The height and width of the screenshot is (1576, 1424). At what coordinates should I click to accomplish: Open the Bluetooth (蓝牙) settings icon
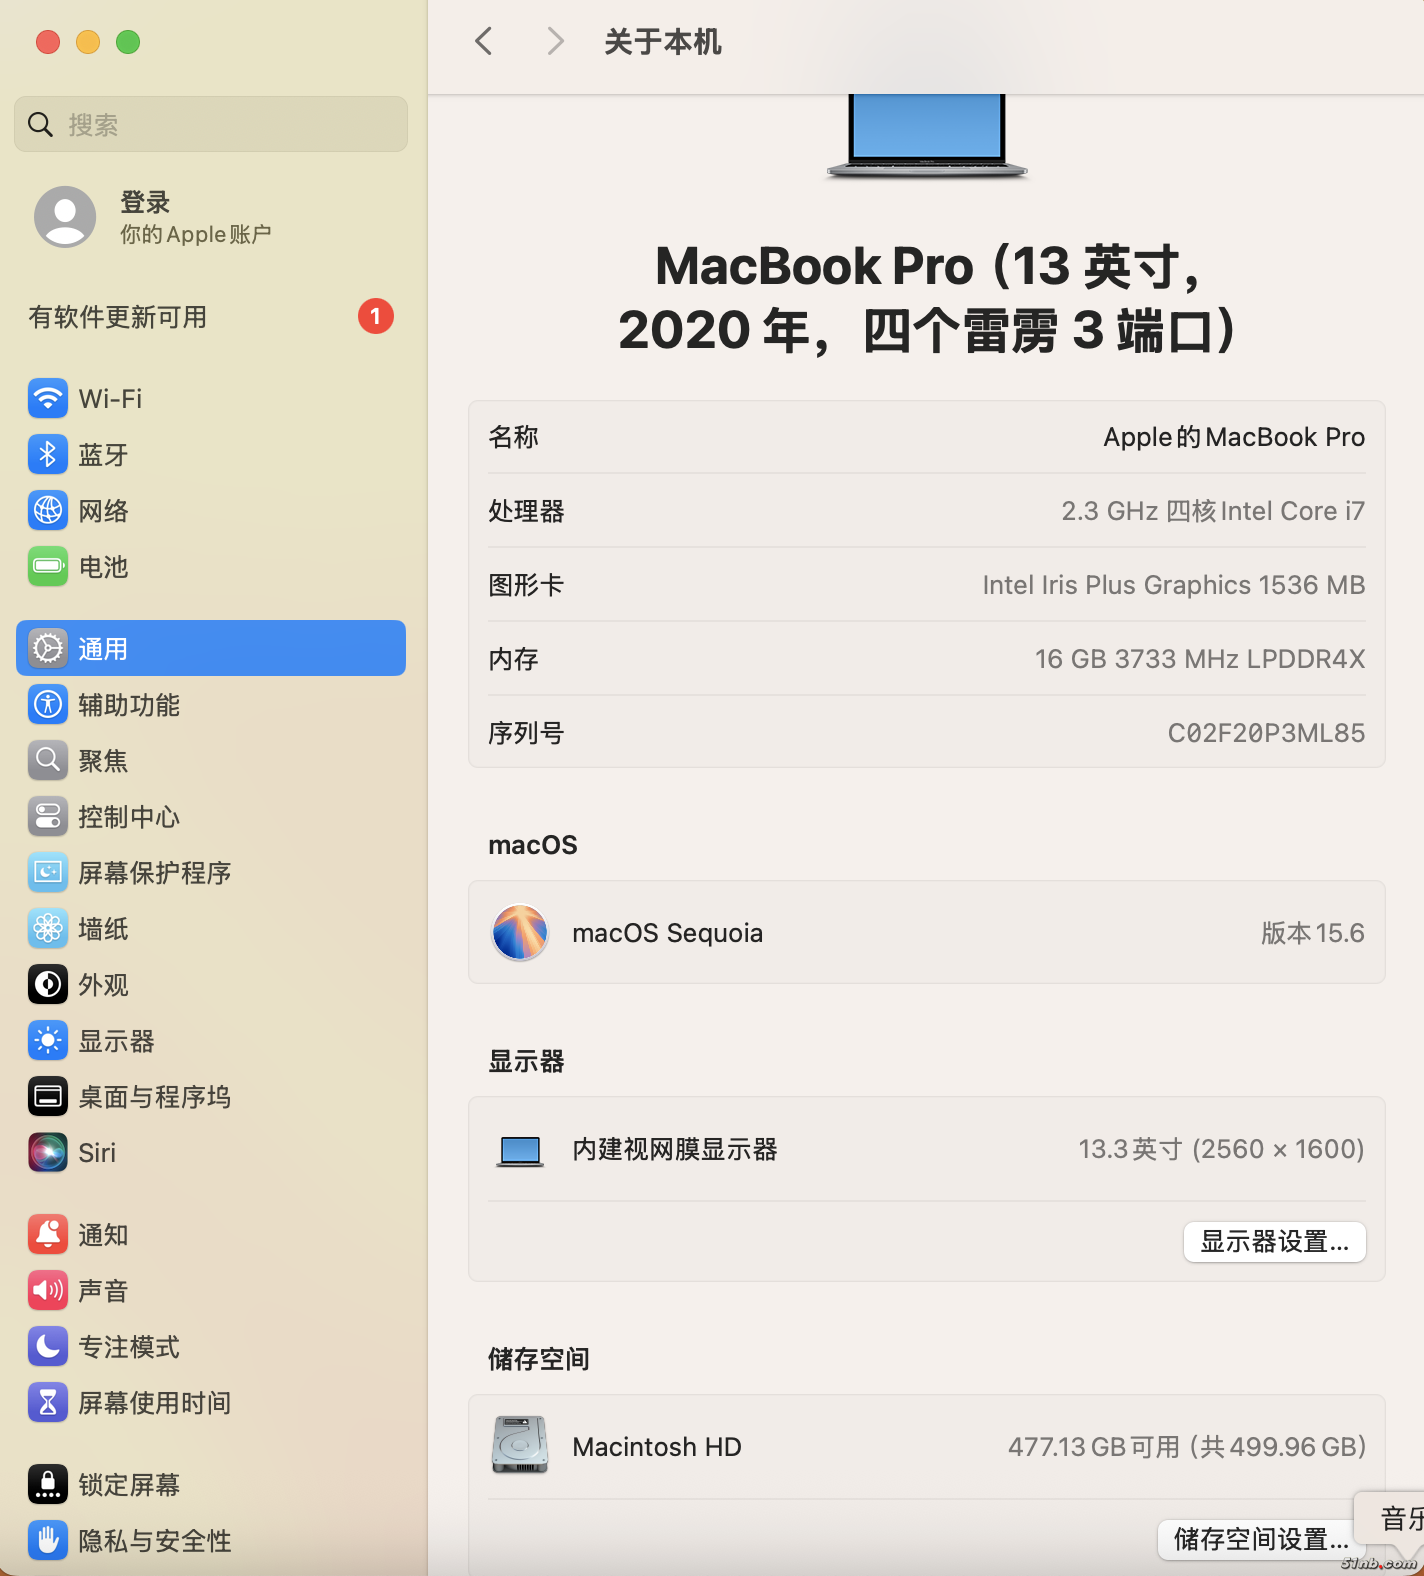click(48, 454)
